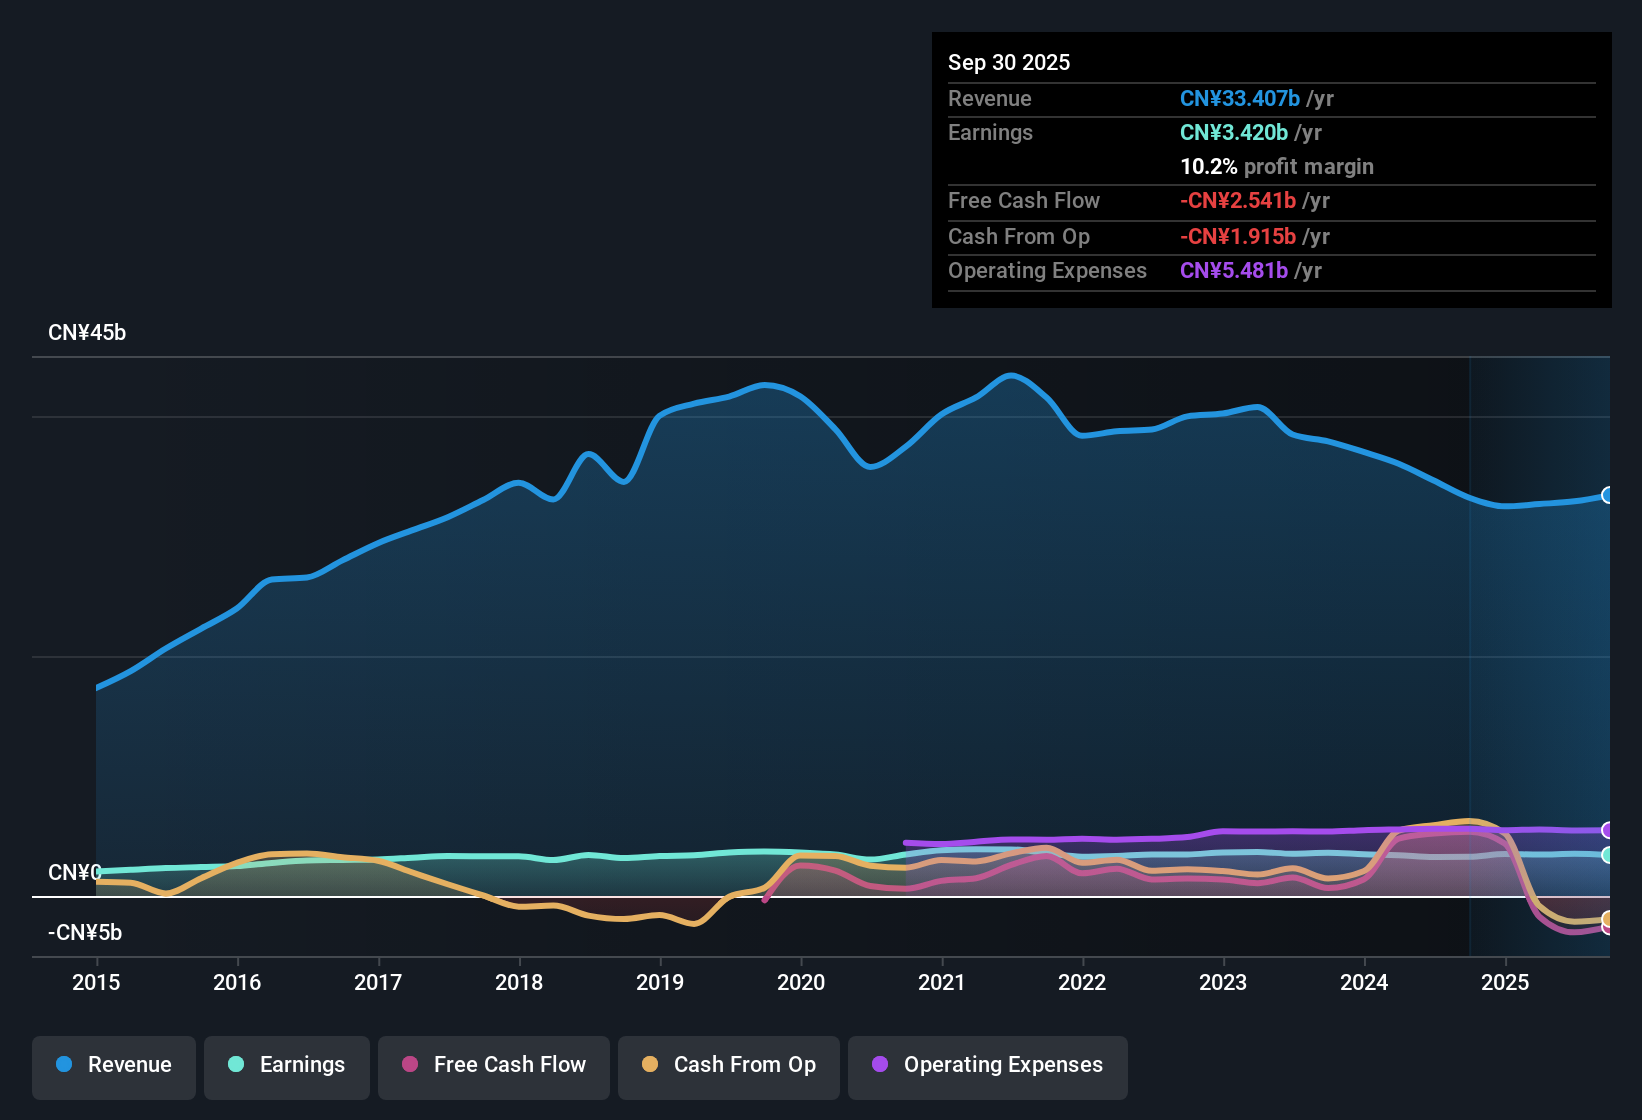Select the 10.2% profit margin text
1642x1120 pixels.
(x=1277, y=166)
